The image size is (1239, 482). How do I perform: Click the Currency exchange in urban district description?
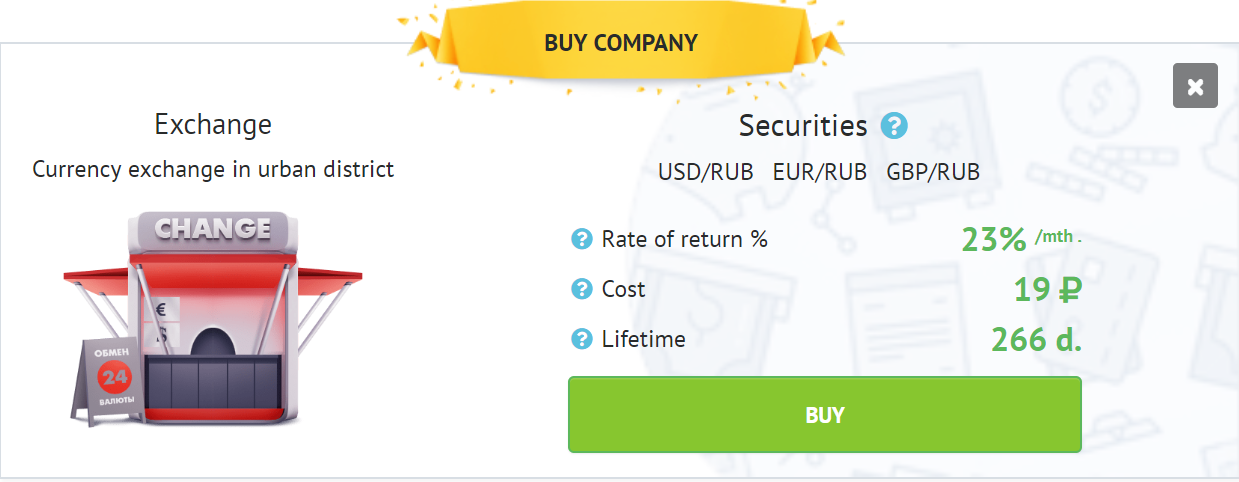click(x=213, y=169)
